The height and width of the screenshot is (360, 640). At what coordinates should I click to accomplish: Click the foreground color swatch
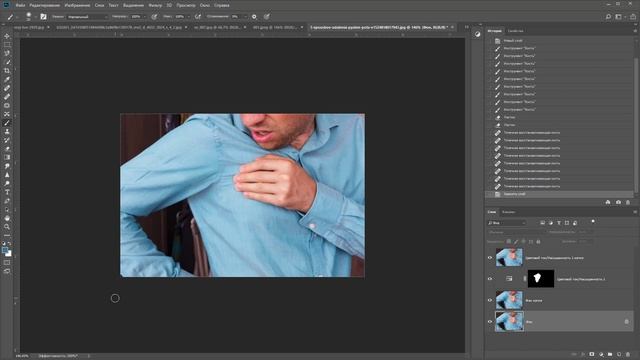coord(5,250)
